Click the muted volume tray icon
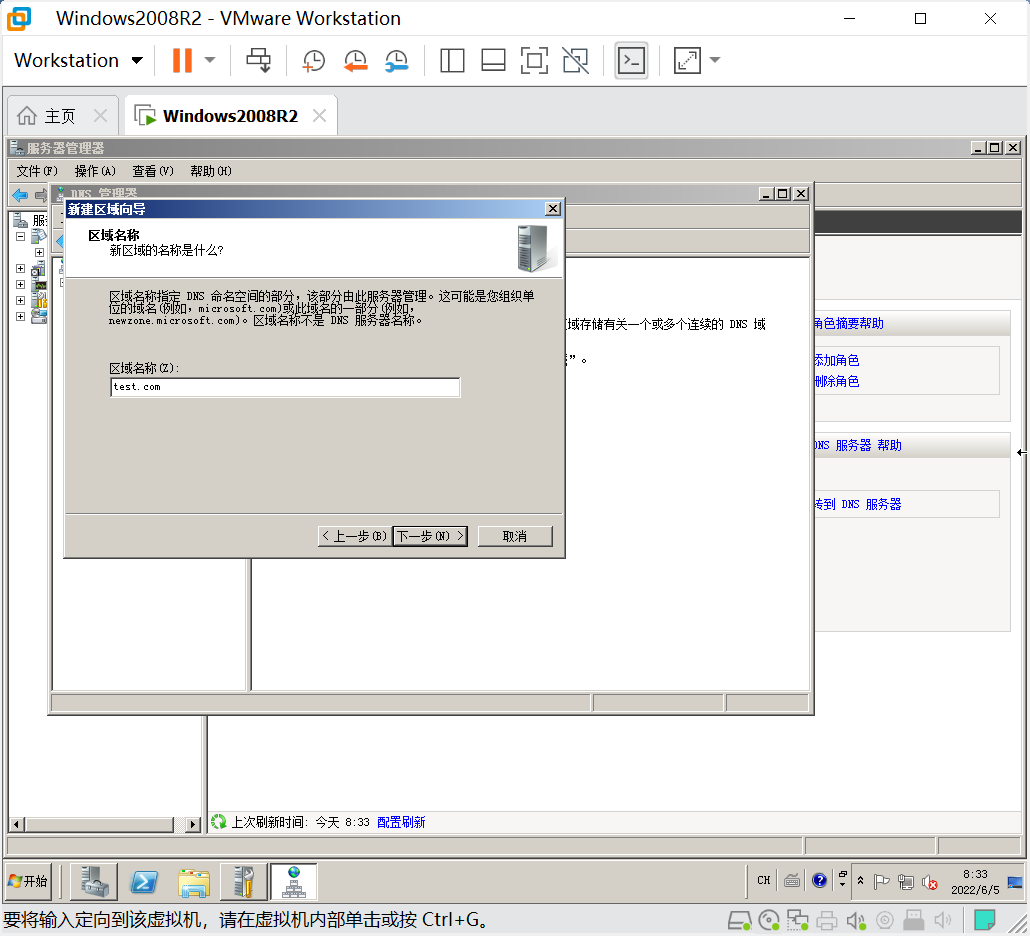1030x936 pixels. [x=929, y=882]
